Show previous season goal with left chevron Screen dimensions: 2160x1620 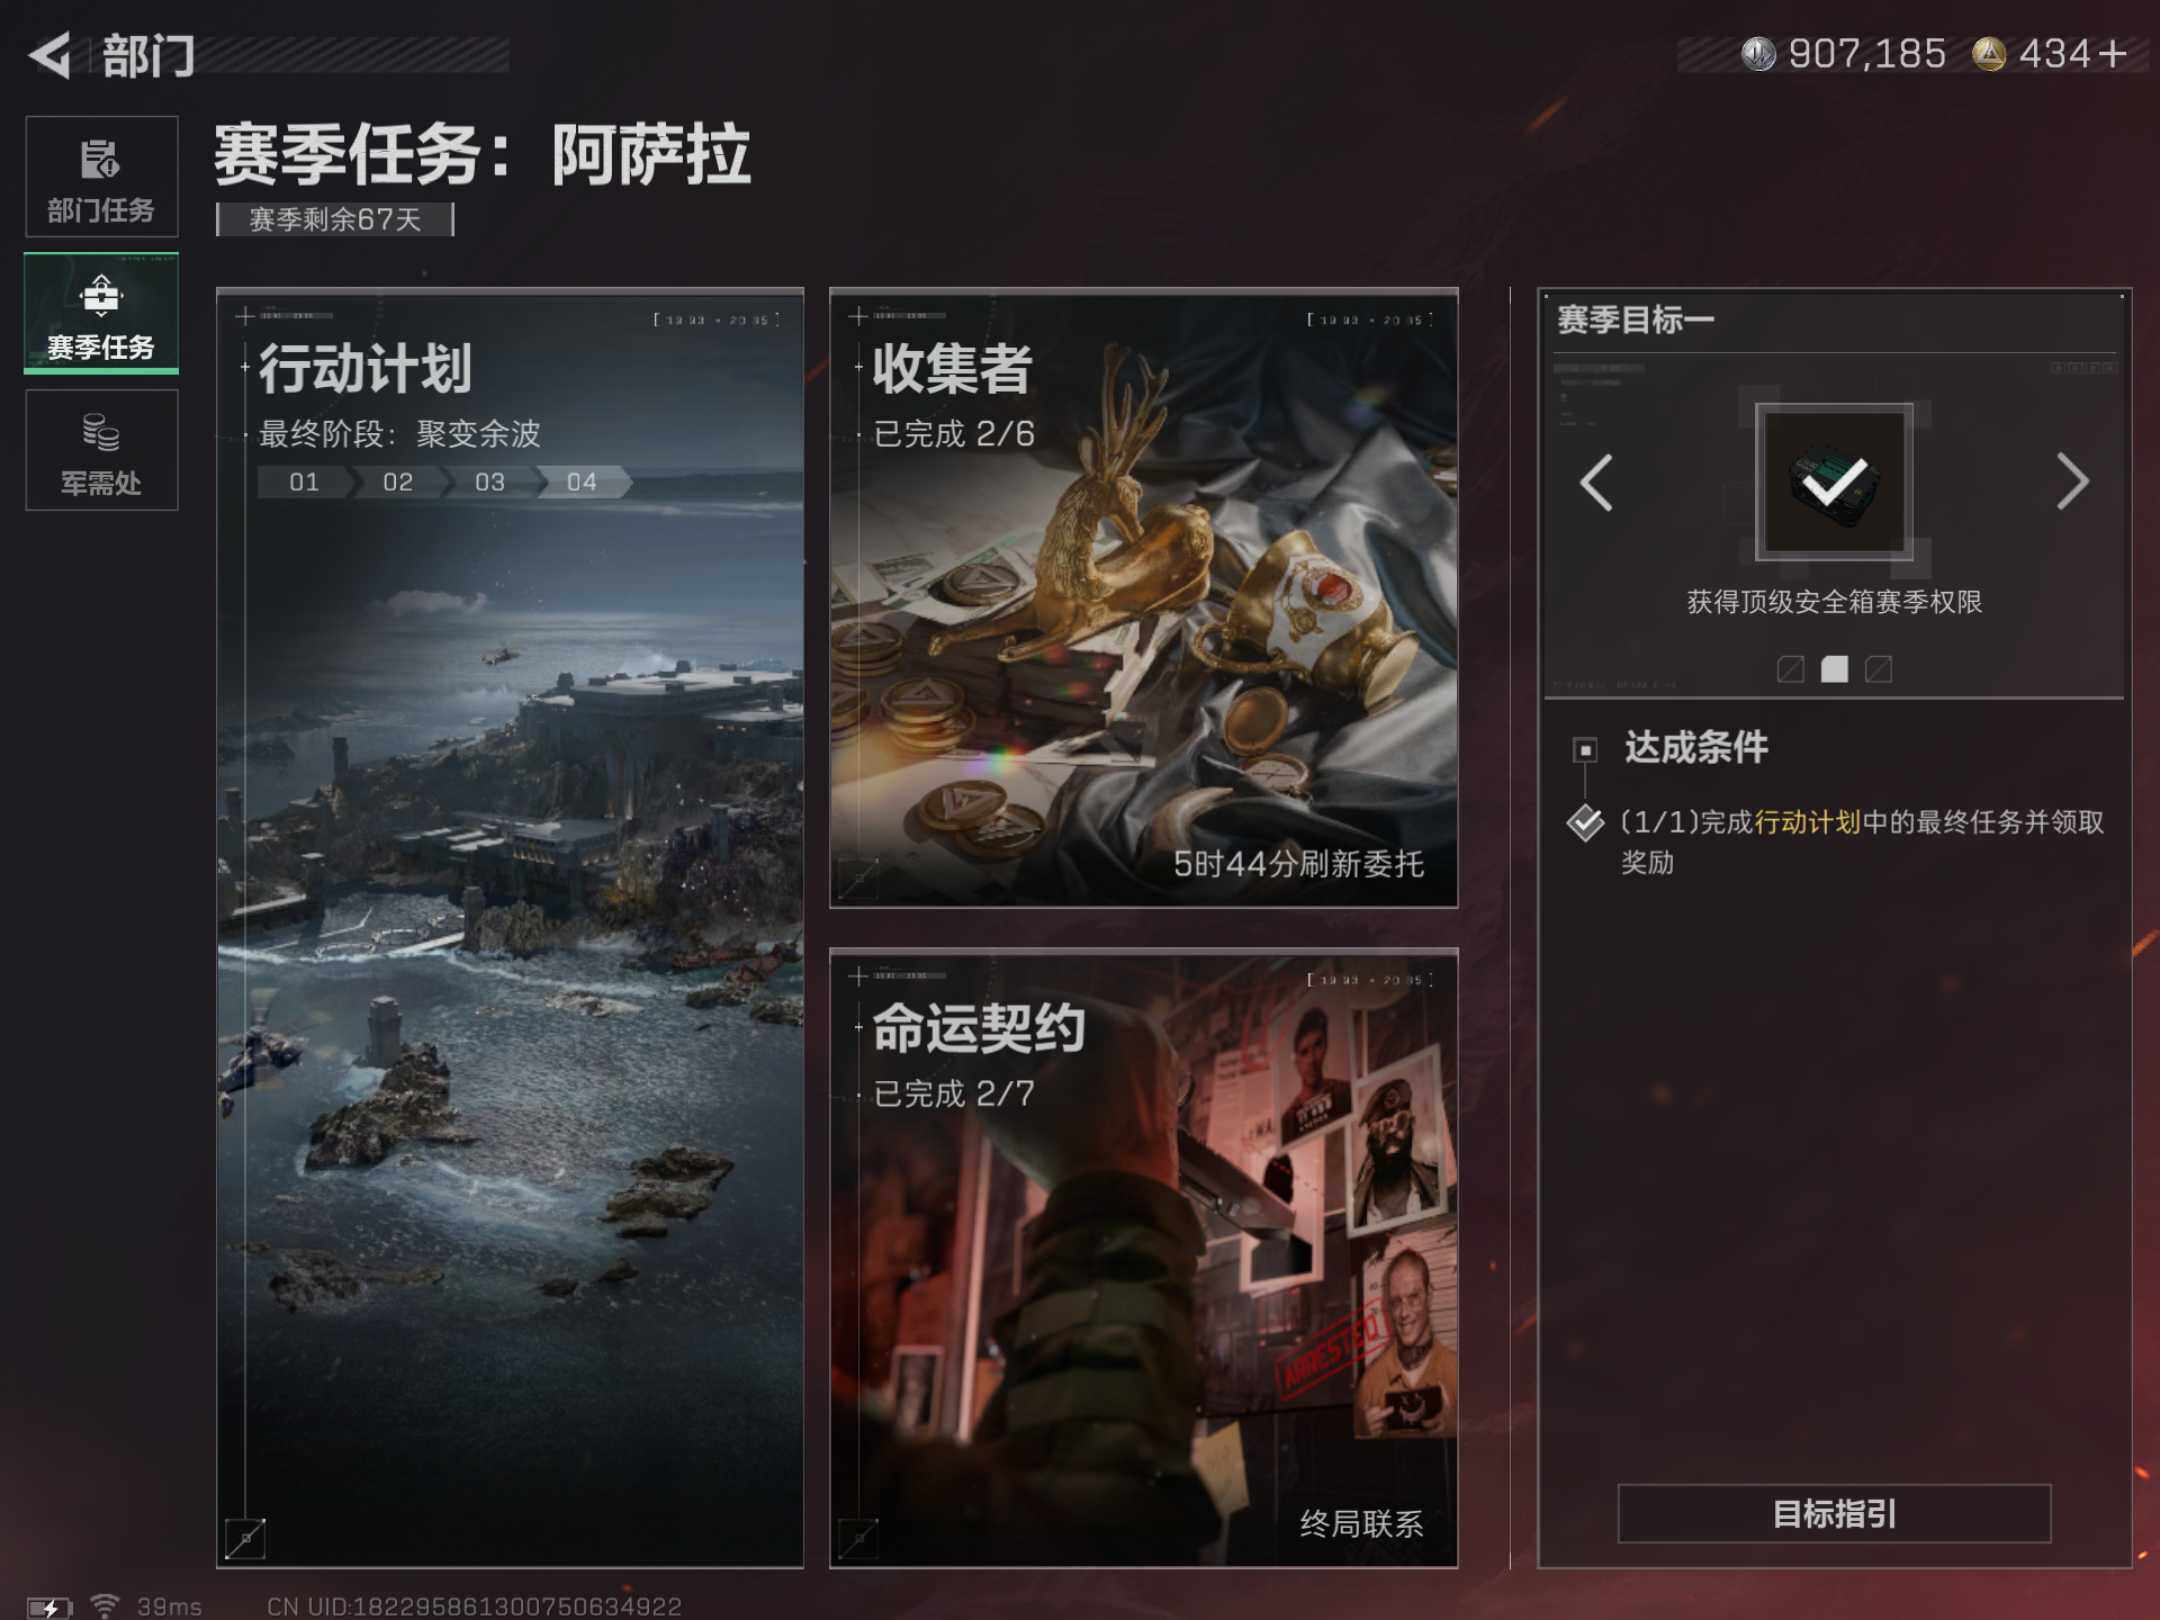(1596, 483)
